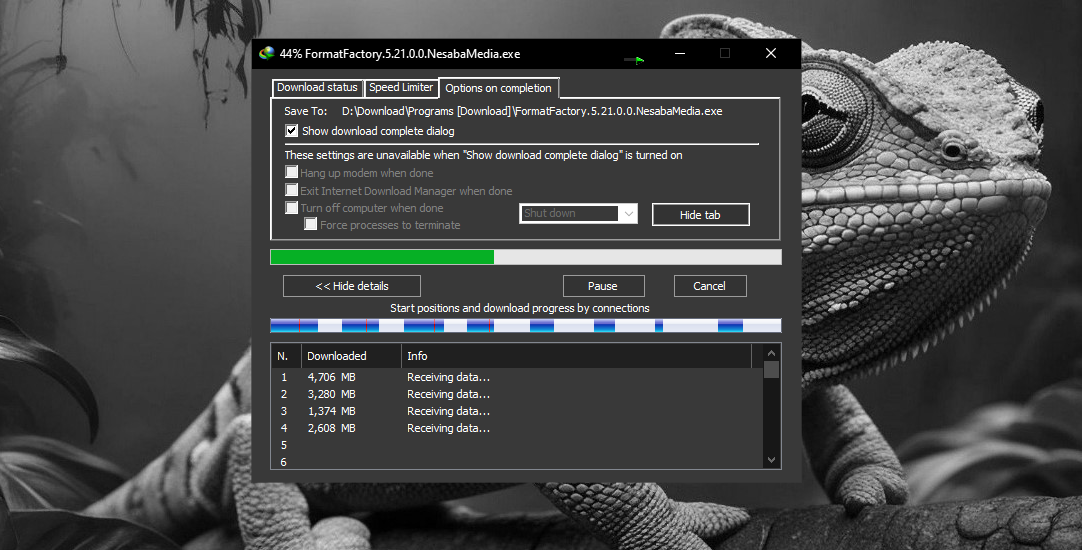Select connection row number 6
This screenshot has width=1082, height=550.
(518, 462)
